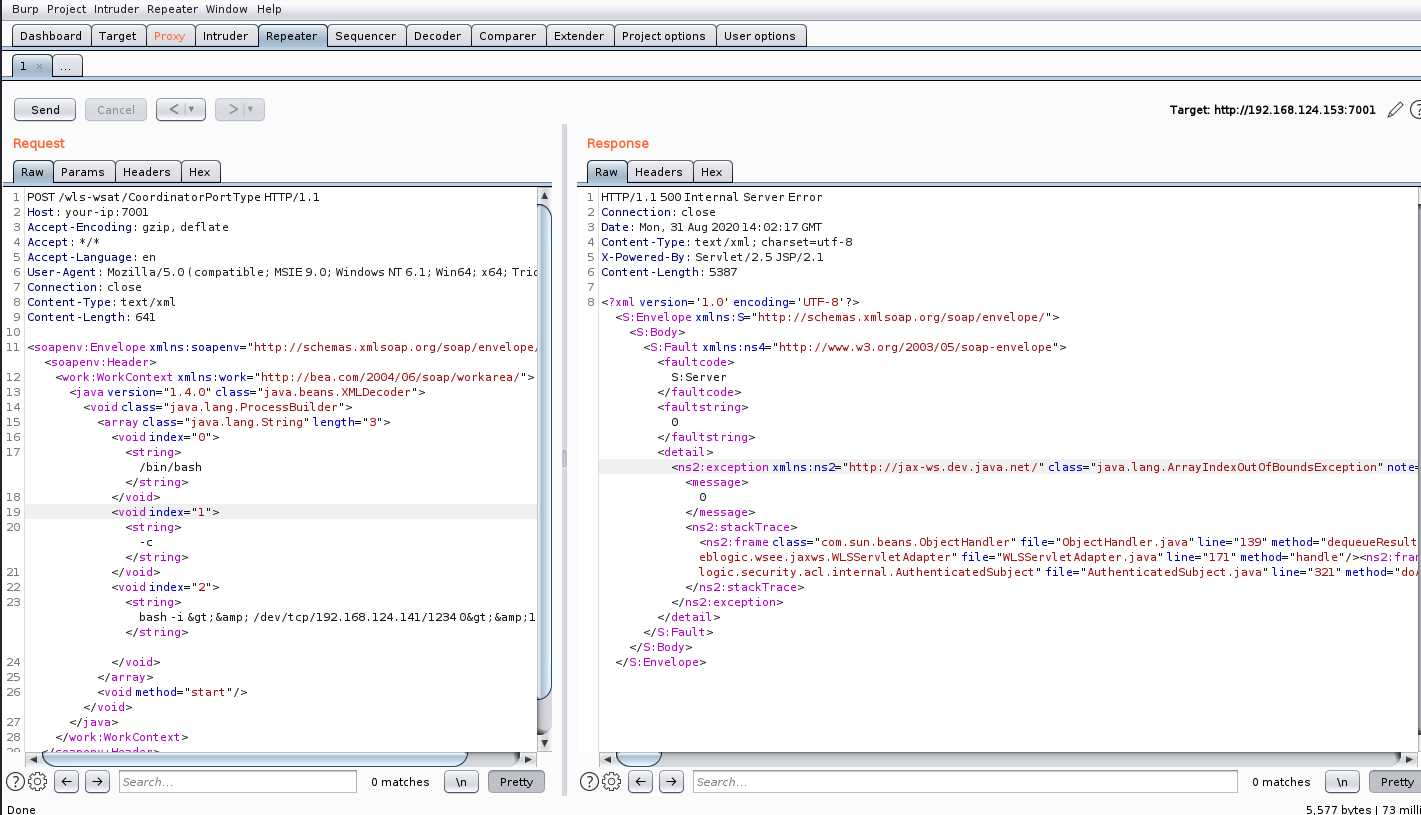Switch to the Proxy tab
The width and height of the screenshot is (1421, 815).
point(170,36)
